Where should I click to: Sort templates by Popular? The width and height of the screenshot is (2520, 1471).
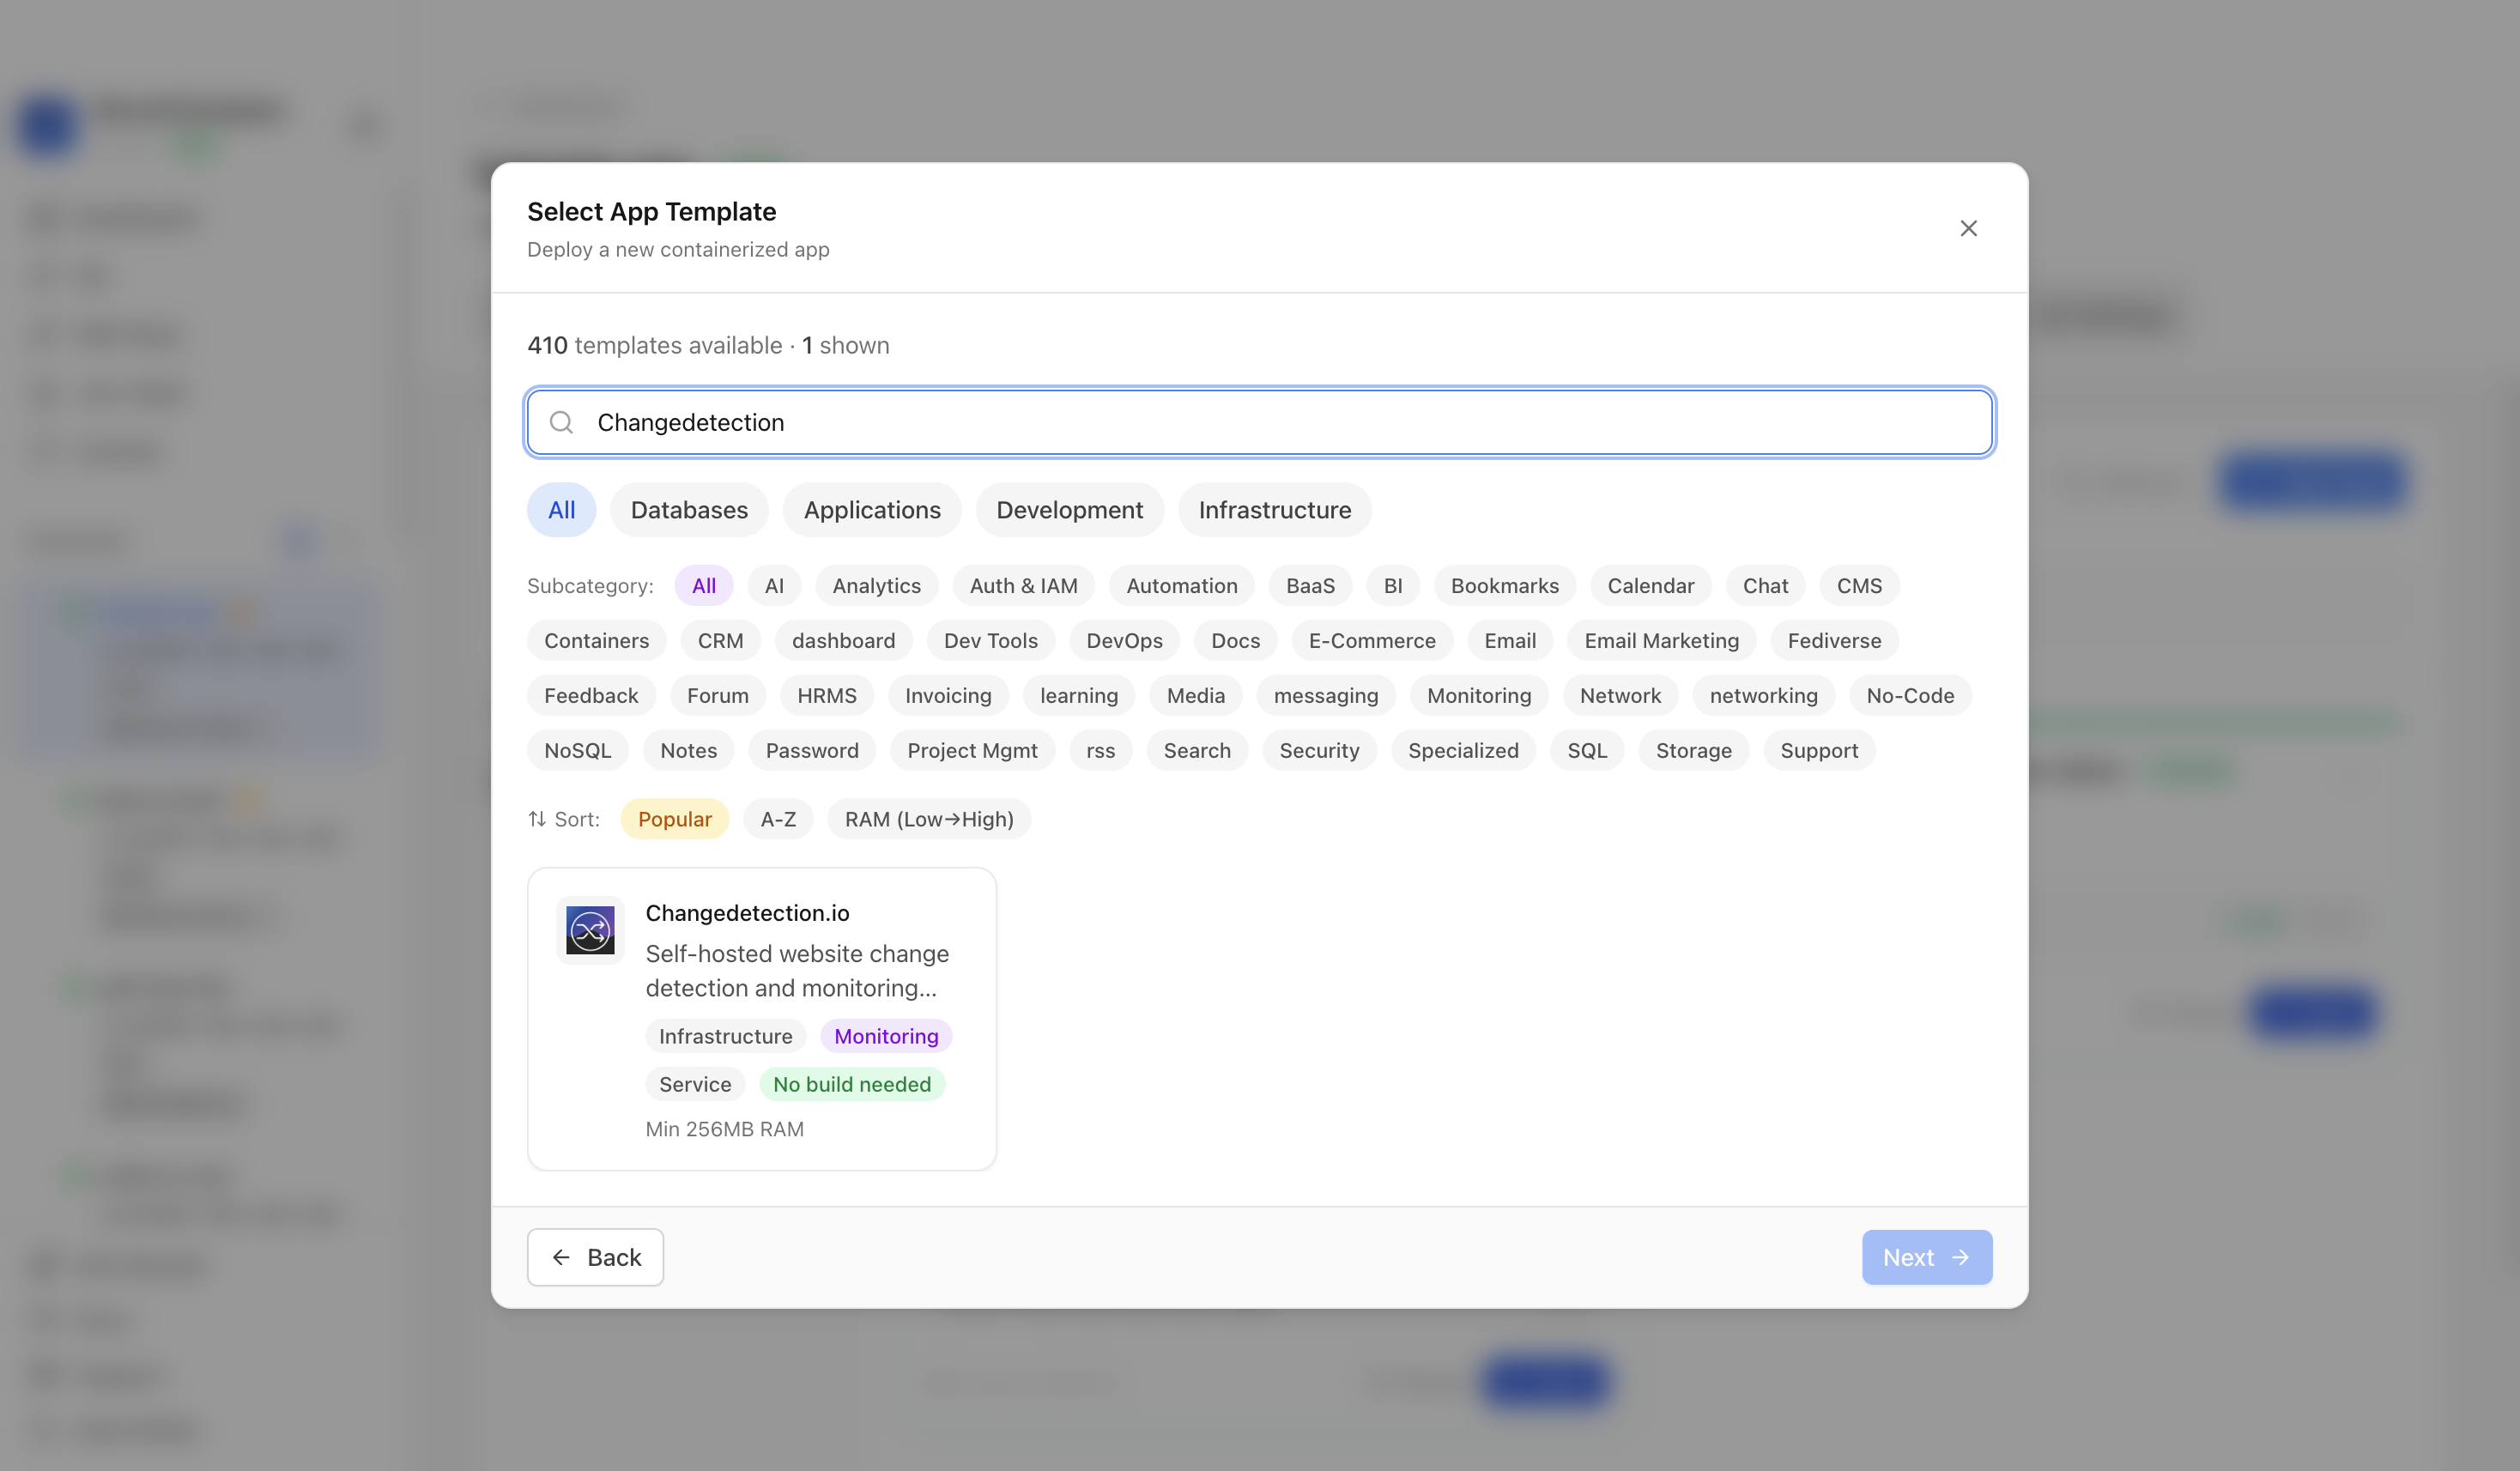click(674, 819)
